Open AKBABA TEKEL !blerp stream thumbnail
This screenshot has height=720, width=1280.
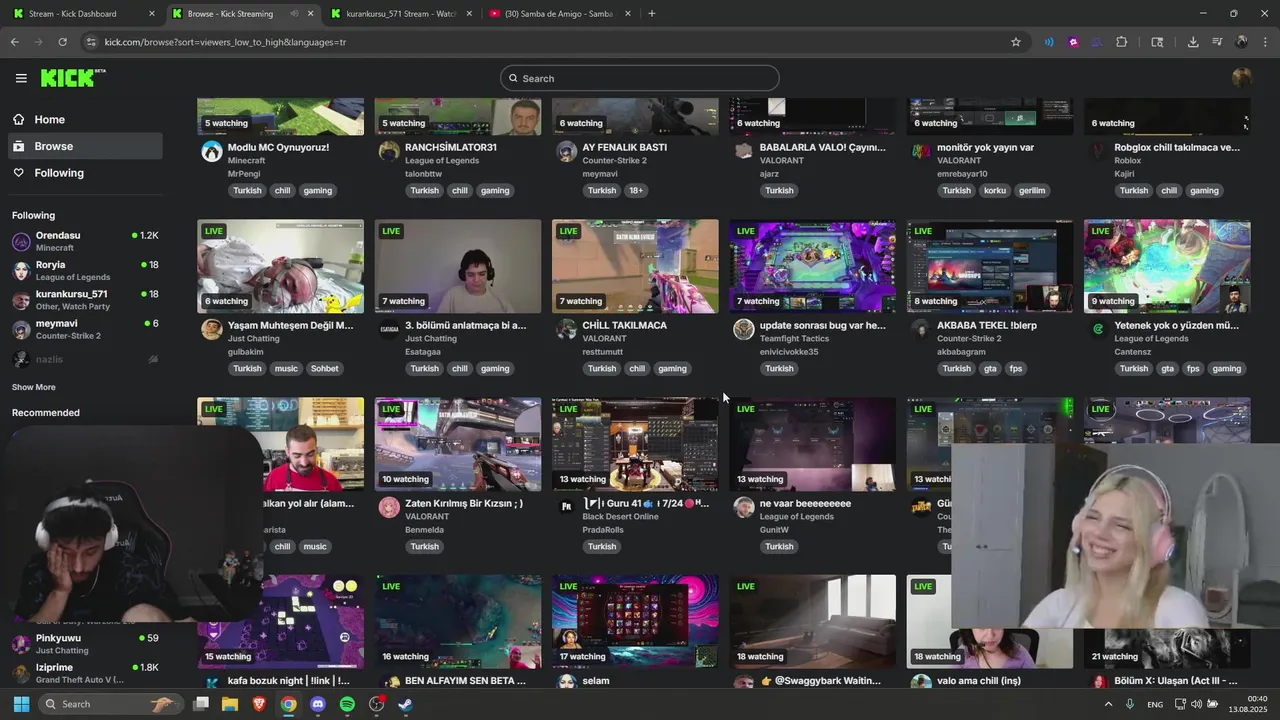(990, 266)
